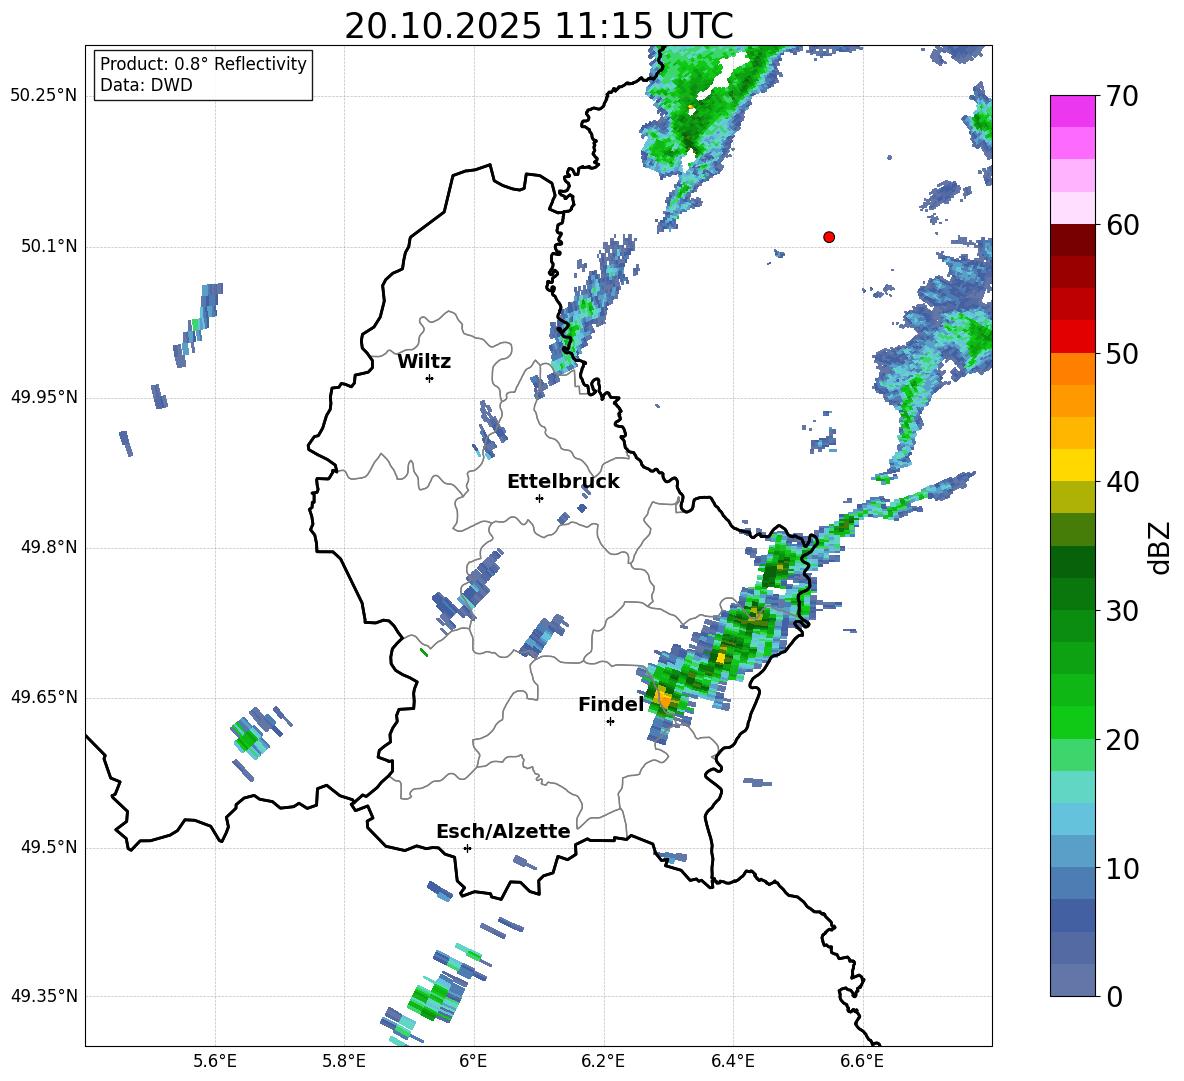
Task: Click the 6°E longitude label
Action: pyautogui.click(x=473, y=1062)
